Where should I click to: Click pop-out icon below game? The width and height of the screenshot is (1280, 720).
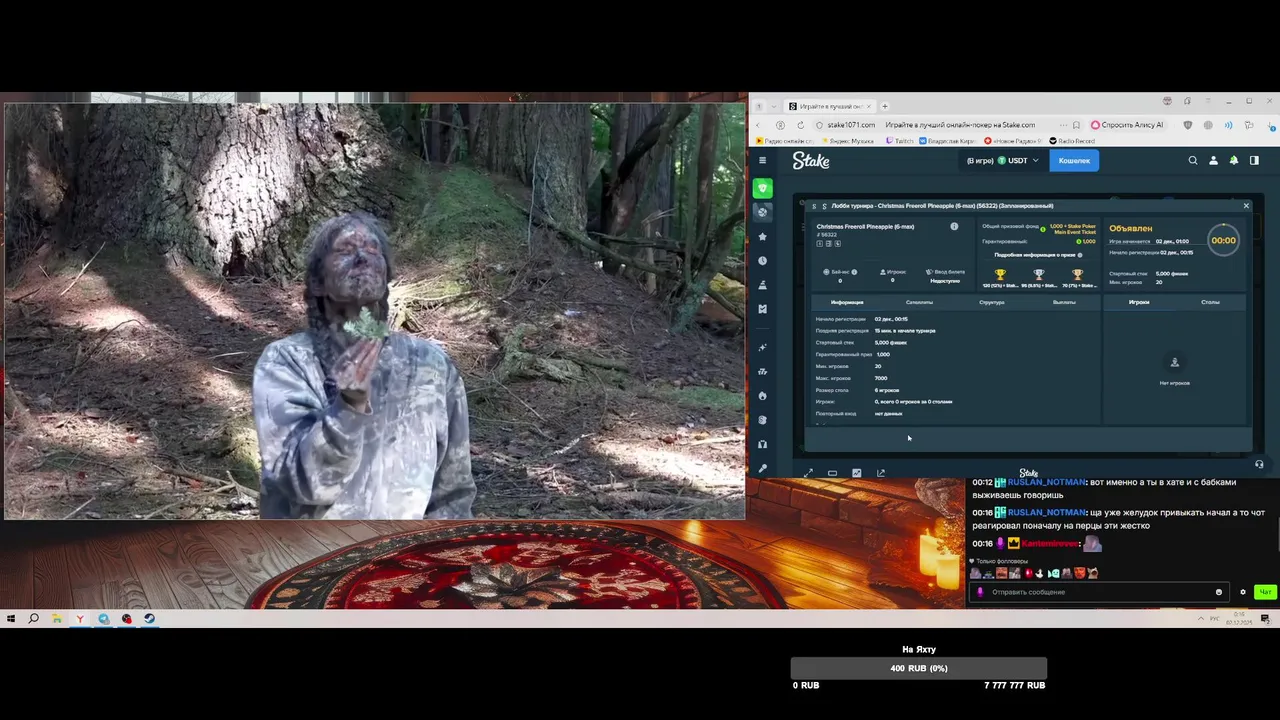point(881,473)
